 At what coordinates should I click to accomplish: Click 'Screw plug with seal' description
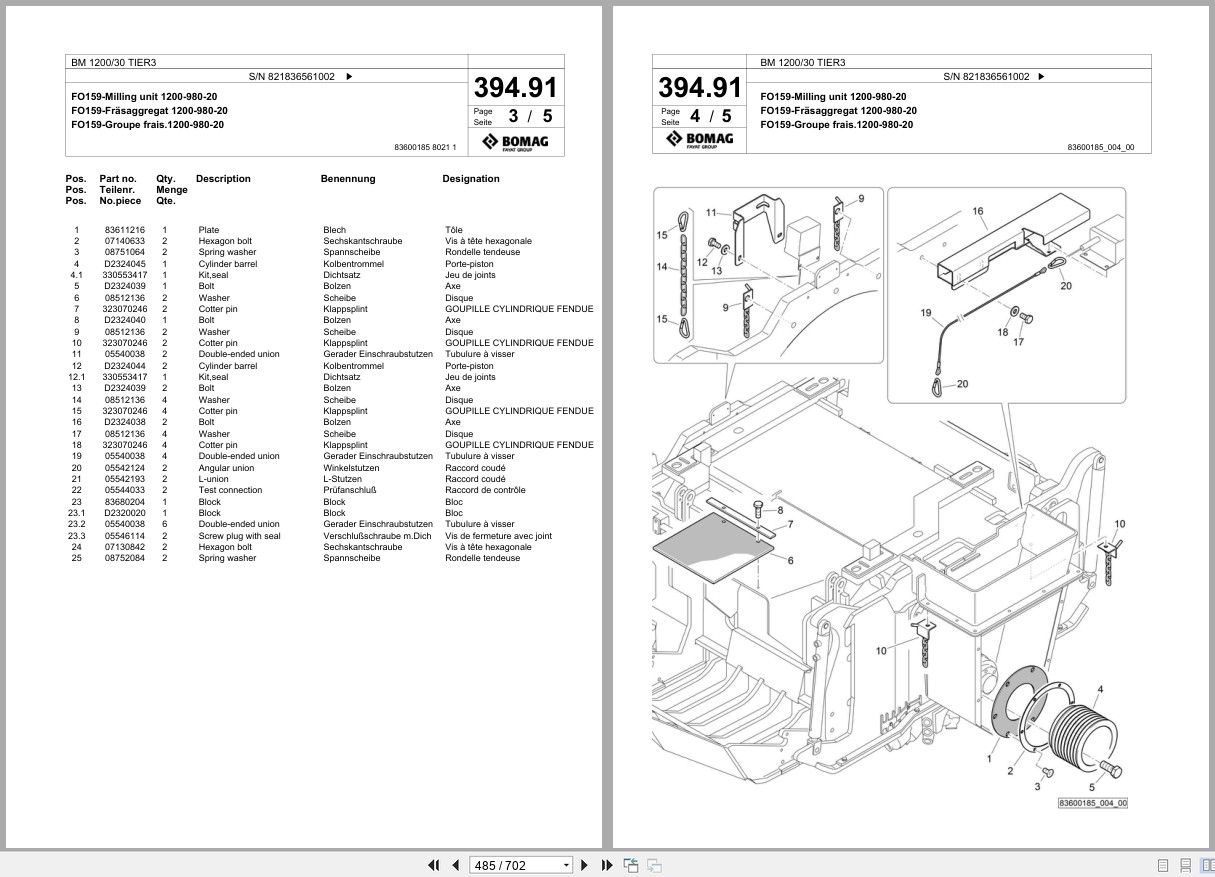239,536
